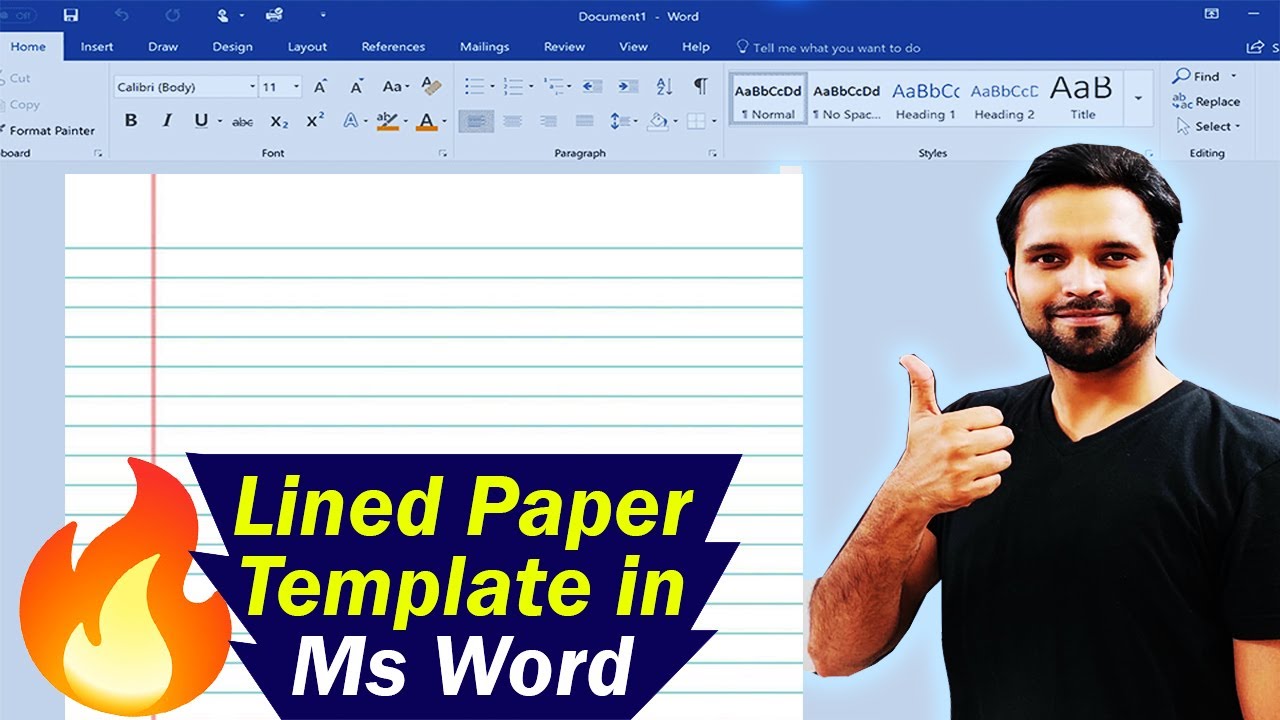Apply bullet list with the Bullets icon
The height and width of the screenshot is (720, 1280).
[x=475, y=87]
